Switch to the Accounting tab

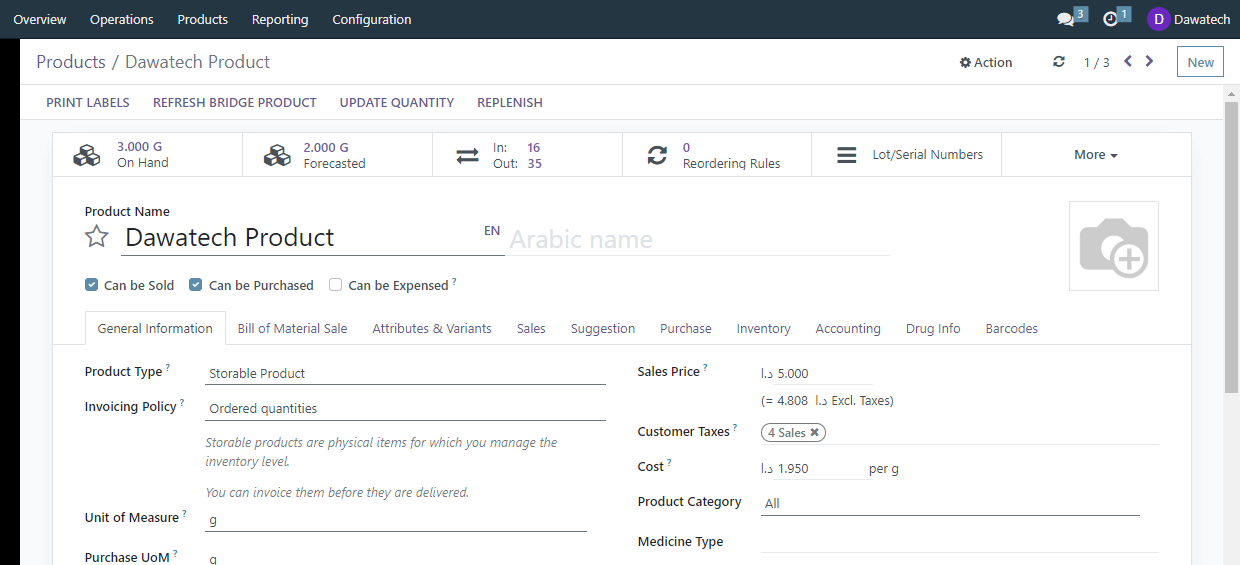(848, 328)
